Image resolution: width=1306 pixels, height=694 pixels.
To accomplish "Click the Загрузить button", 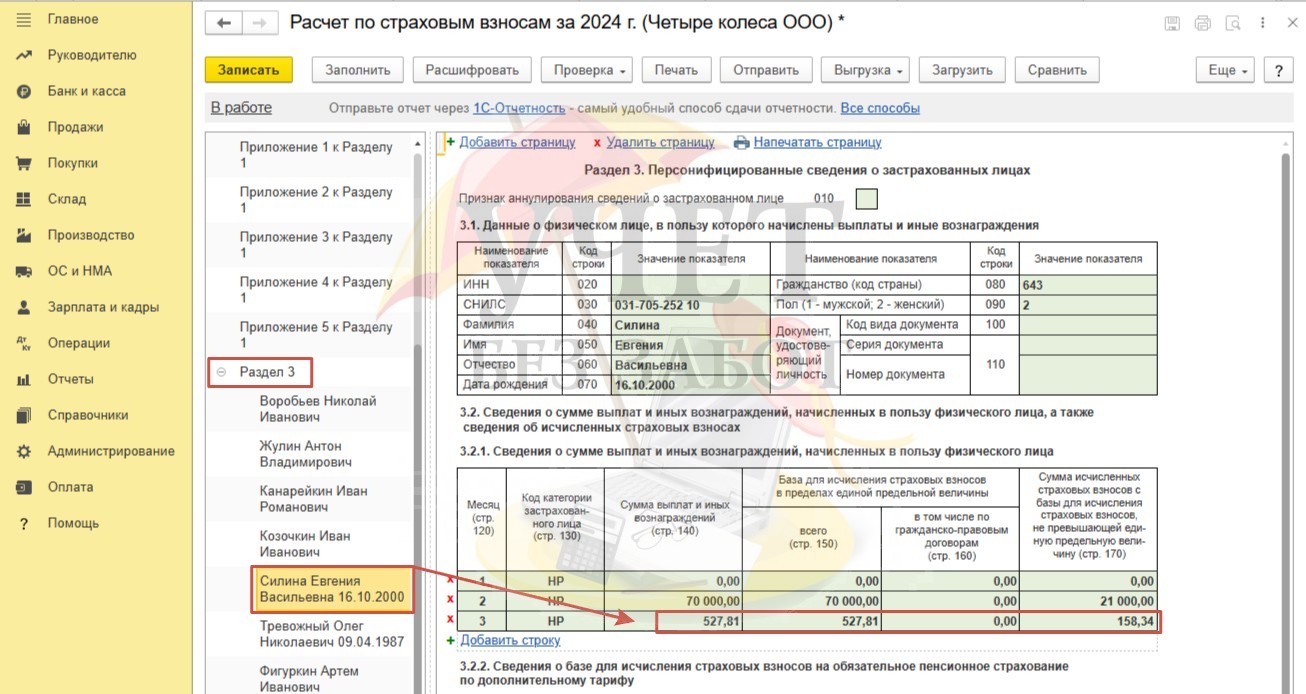I will click(x=962, y=70).
